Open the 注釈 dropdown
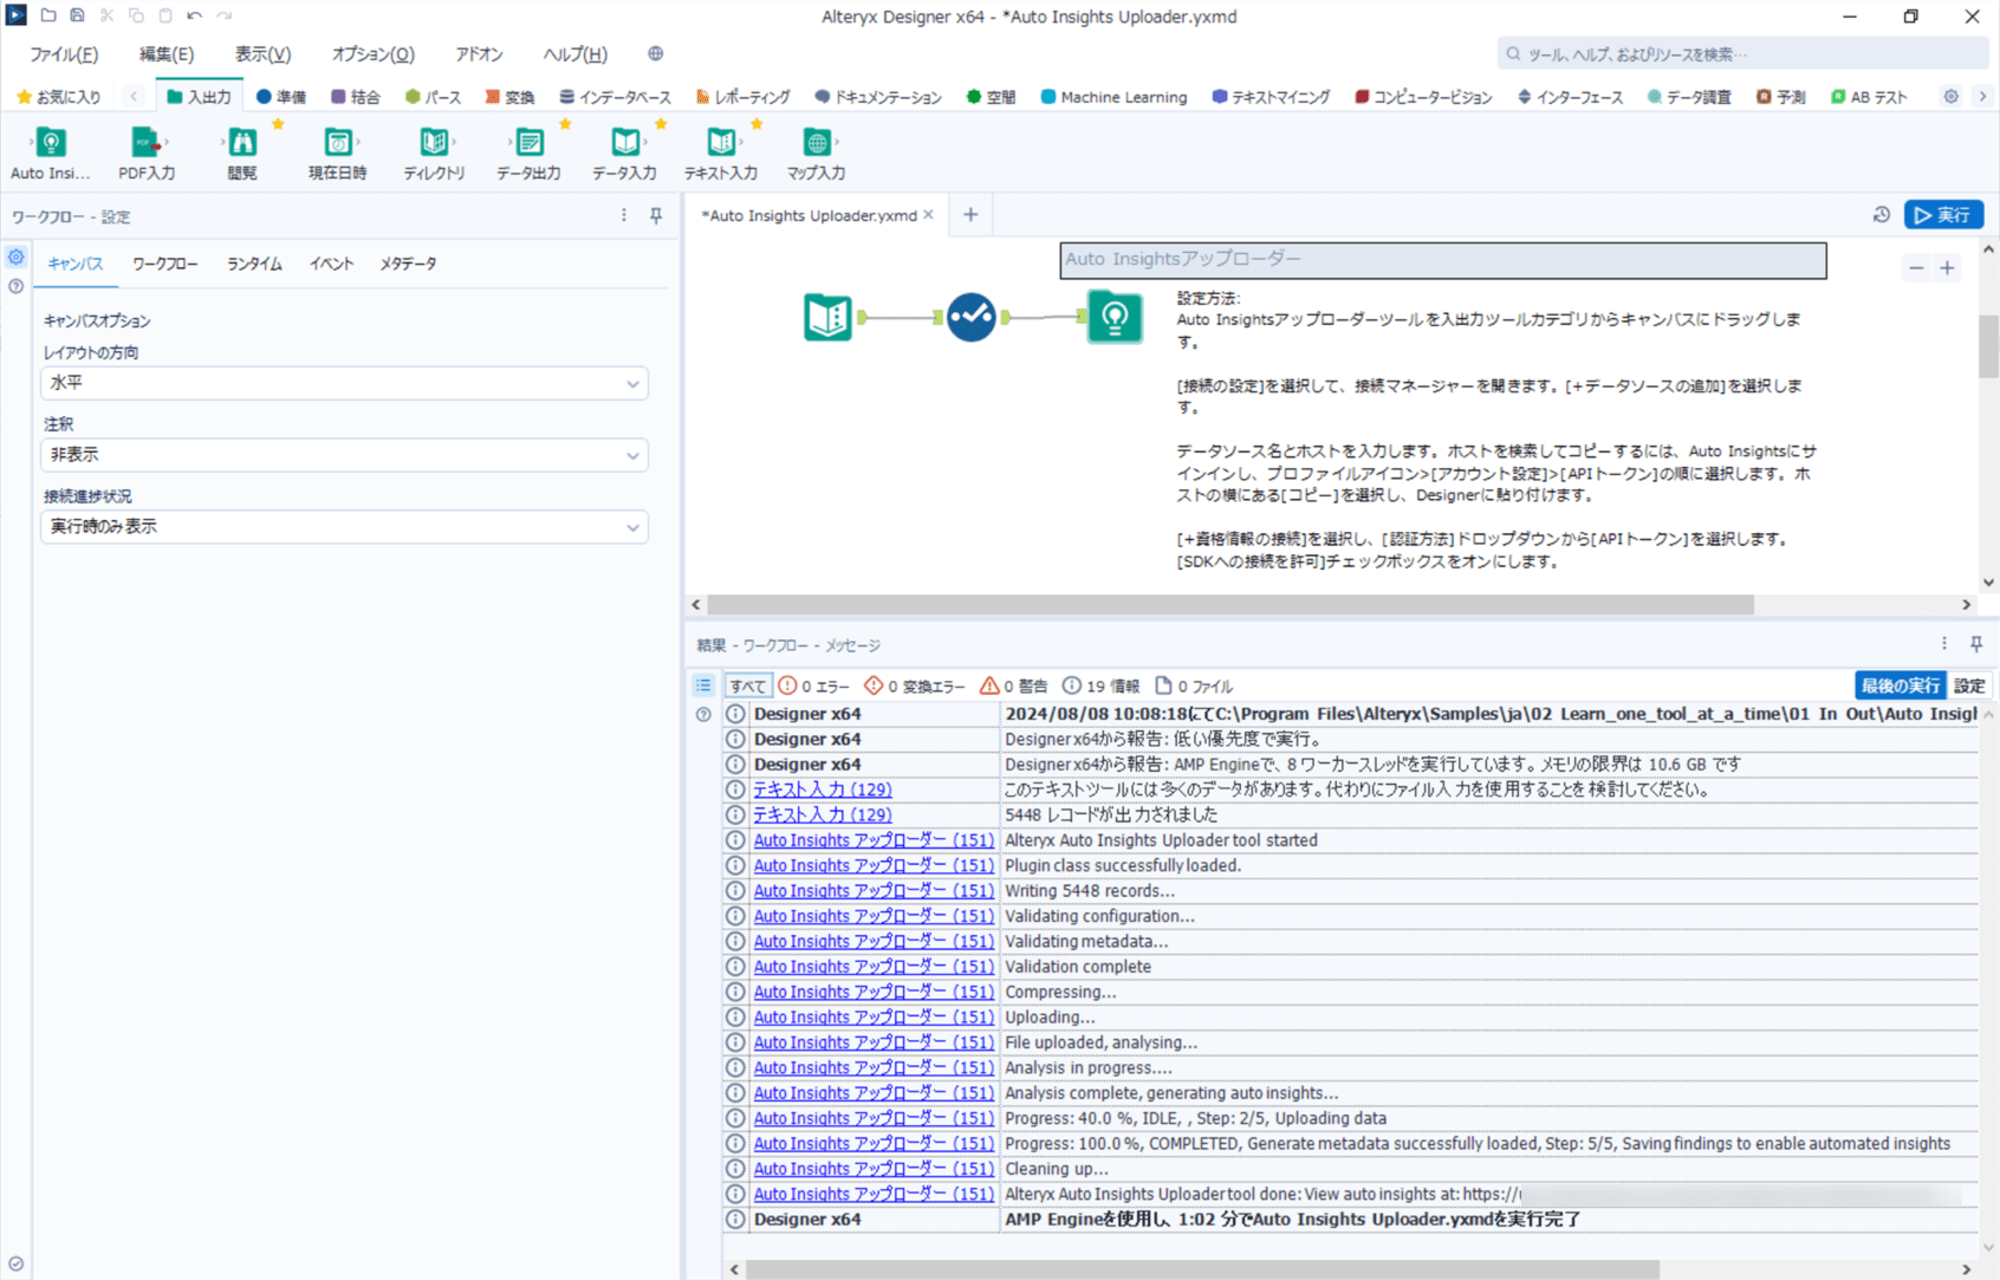Screen dimensions: 2000x1280 (x=344, y=455)
